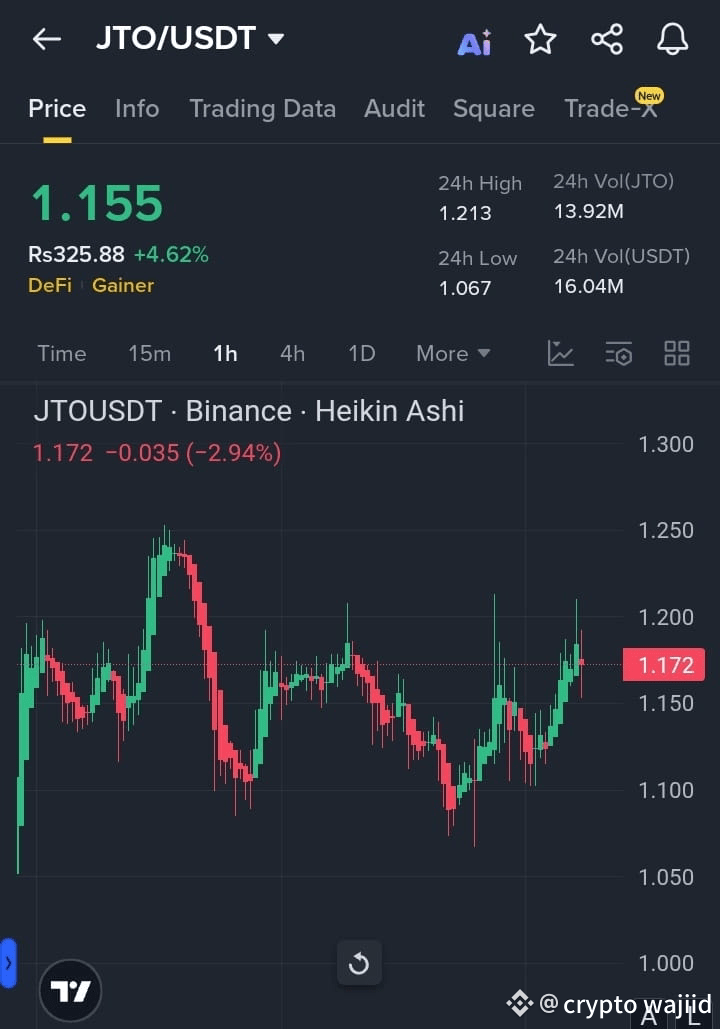720x1029 pixels.
Task: Add JTO/USDT to favorites star
Action: click(540, 39)
